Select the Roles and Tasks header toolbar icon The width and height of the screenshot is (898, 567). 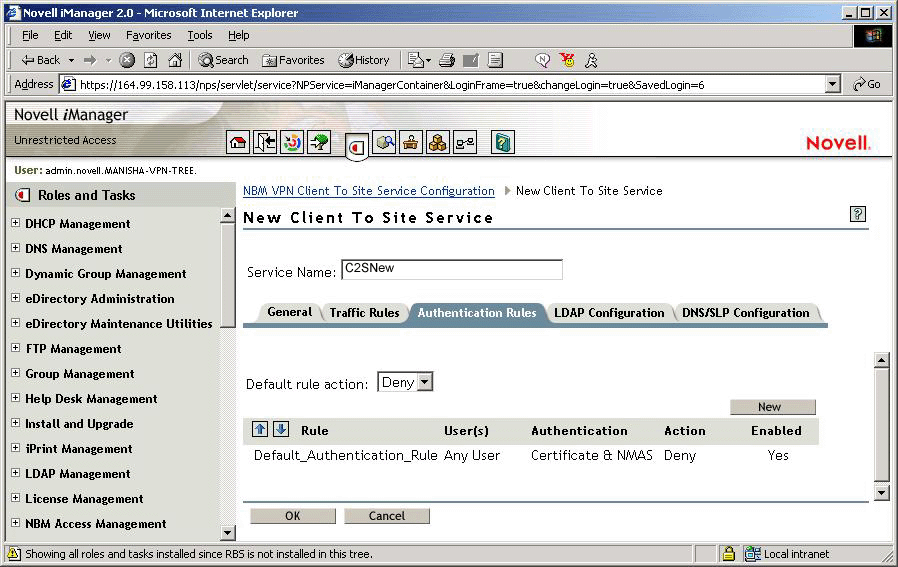click(356, 148)
